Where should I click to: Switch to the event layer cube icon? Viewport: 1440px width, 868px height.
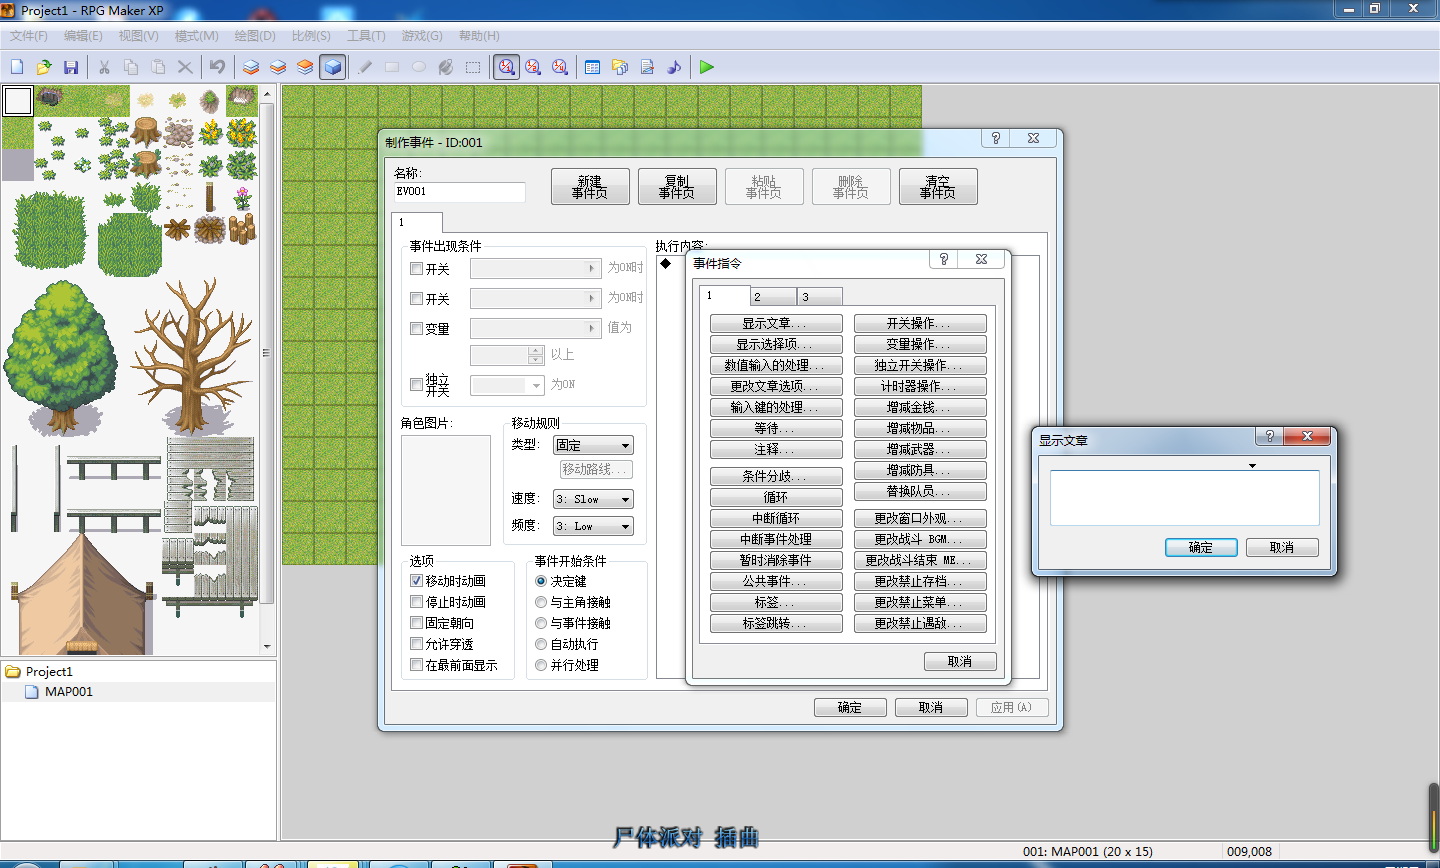pyautogui.click(x=333, y=67)
